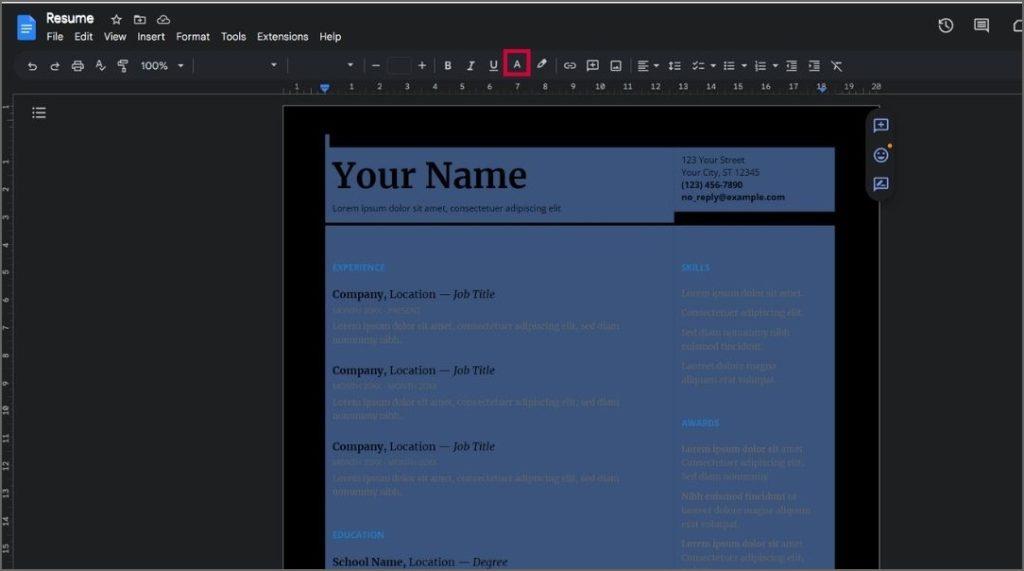Screen dimensions: 1024x571
Task: Expand numbered list options arrow
Action: click(775, 66)
